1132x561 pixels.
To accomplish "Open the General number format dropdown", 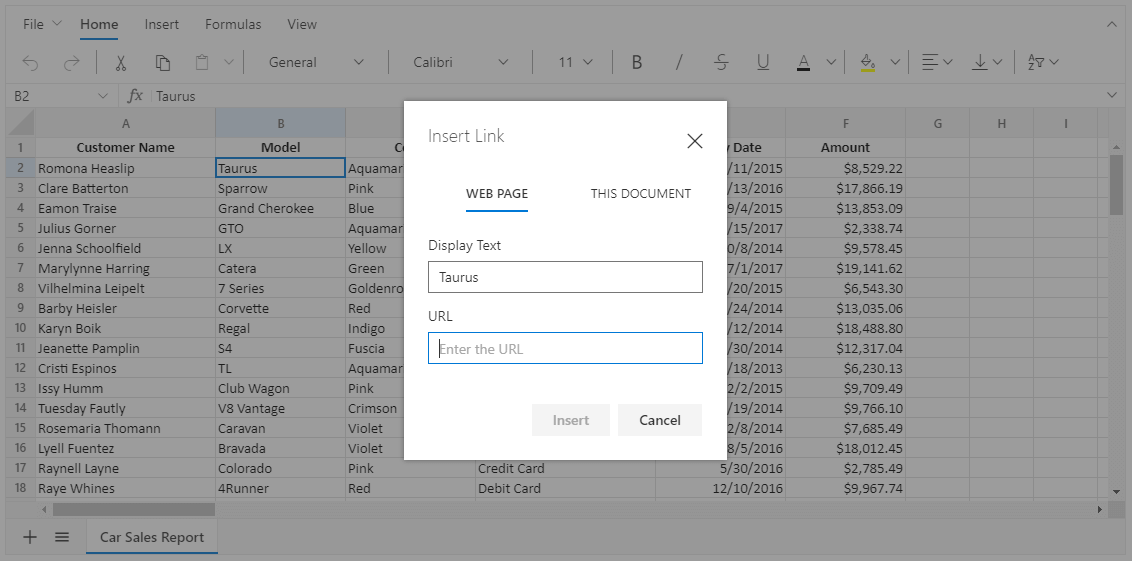I will point(316,62).
